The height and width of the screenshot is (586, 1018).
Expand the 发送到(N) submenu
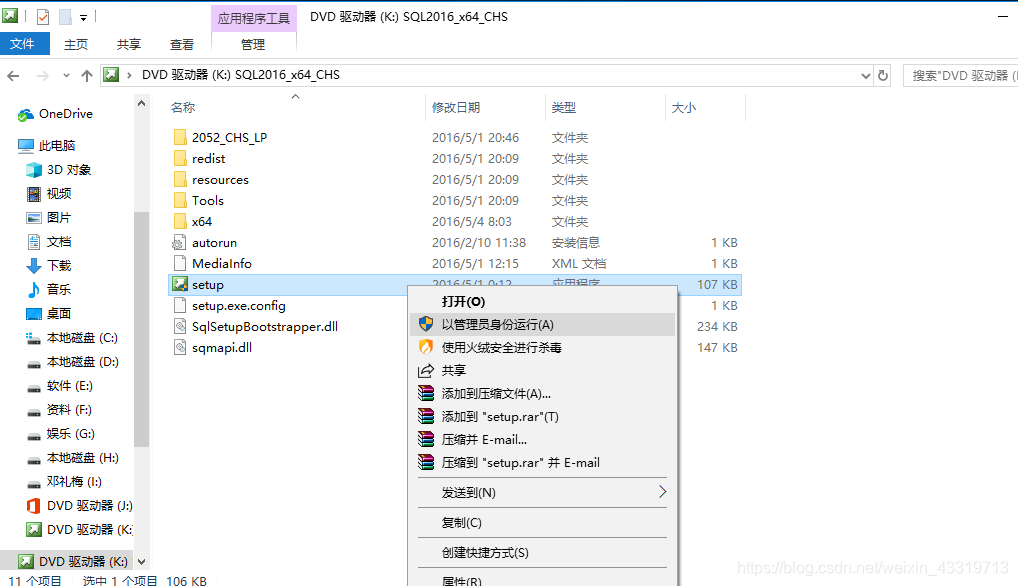[543, 493]
